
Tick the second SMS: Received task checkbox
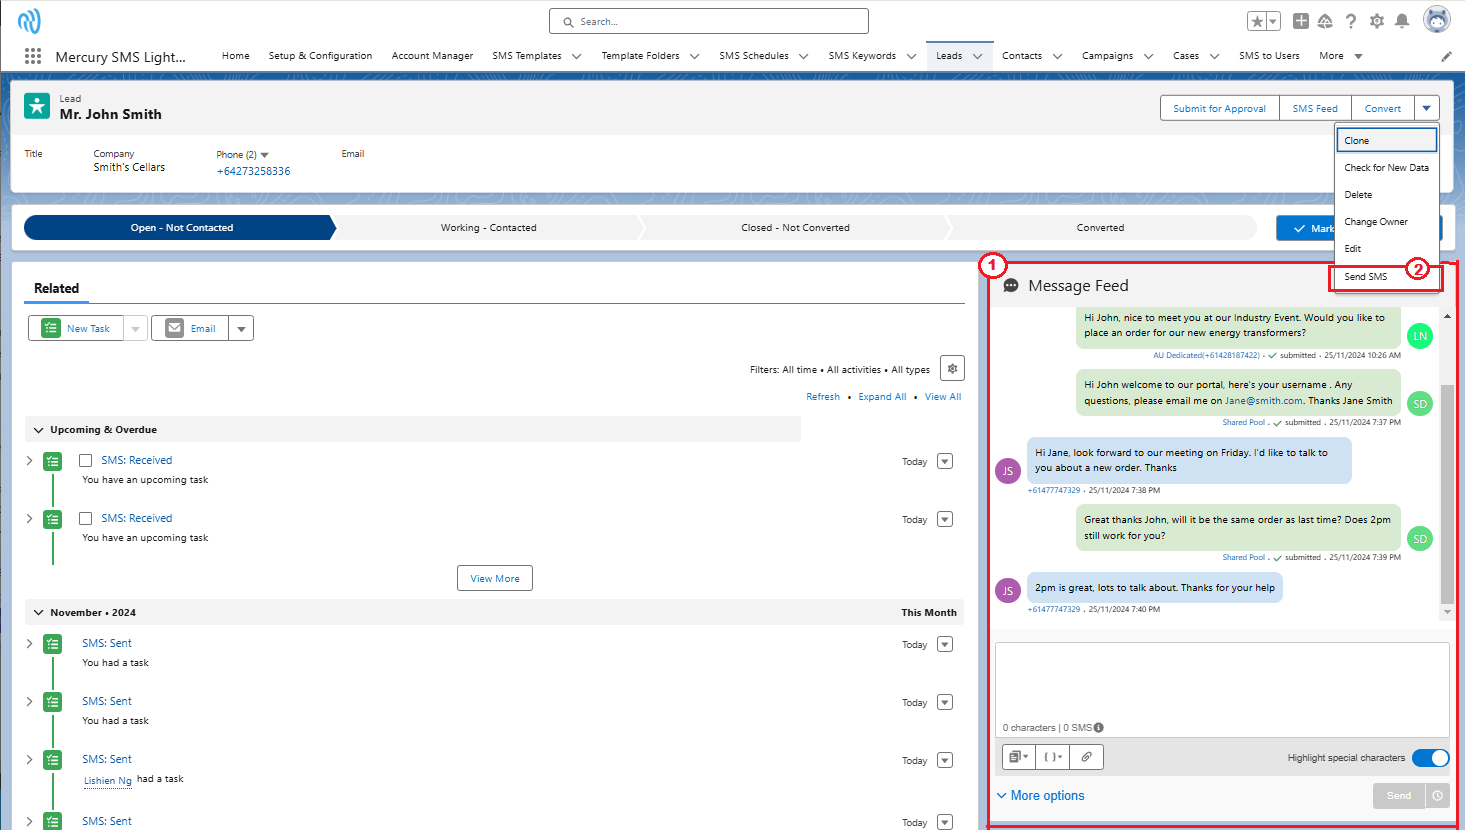coord(86,519)
